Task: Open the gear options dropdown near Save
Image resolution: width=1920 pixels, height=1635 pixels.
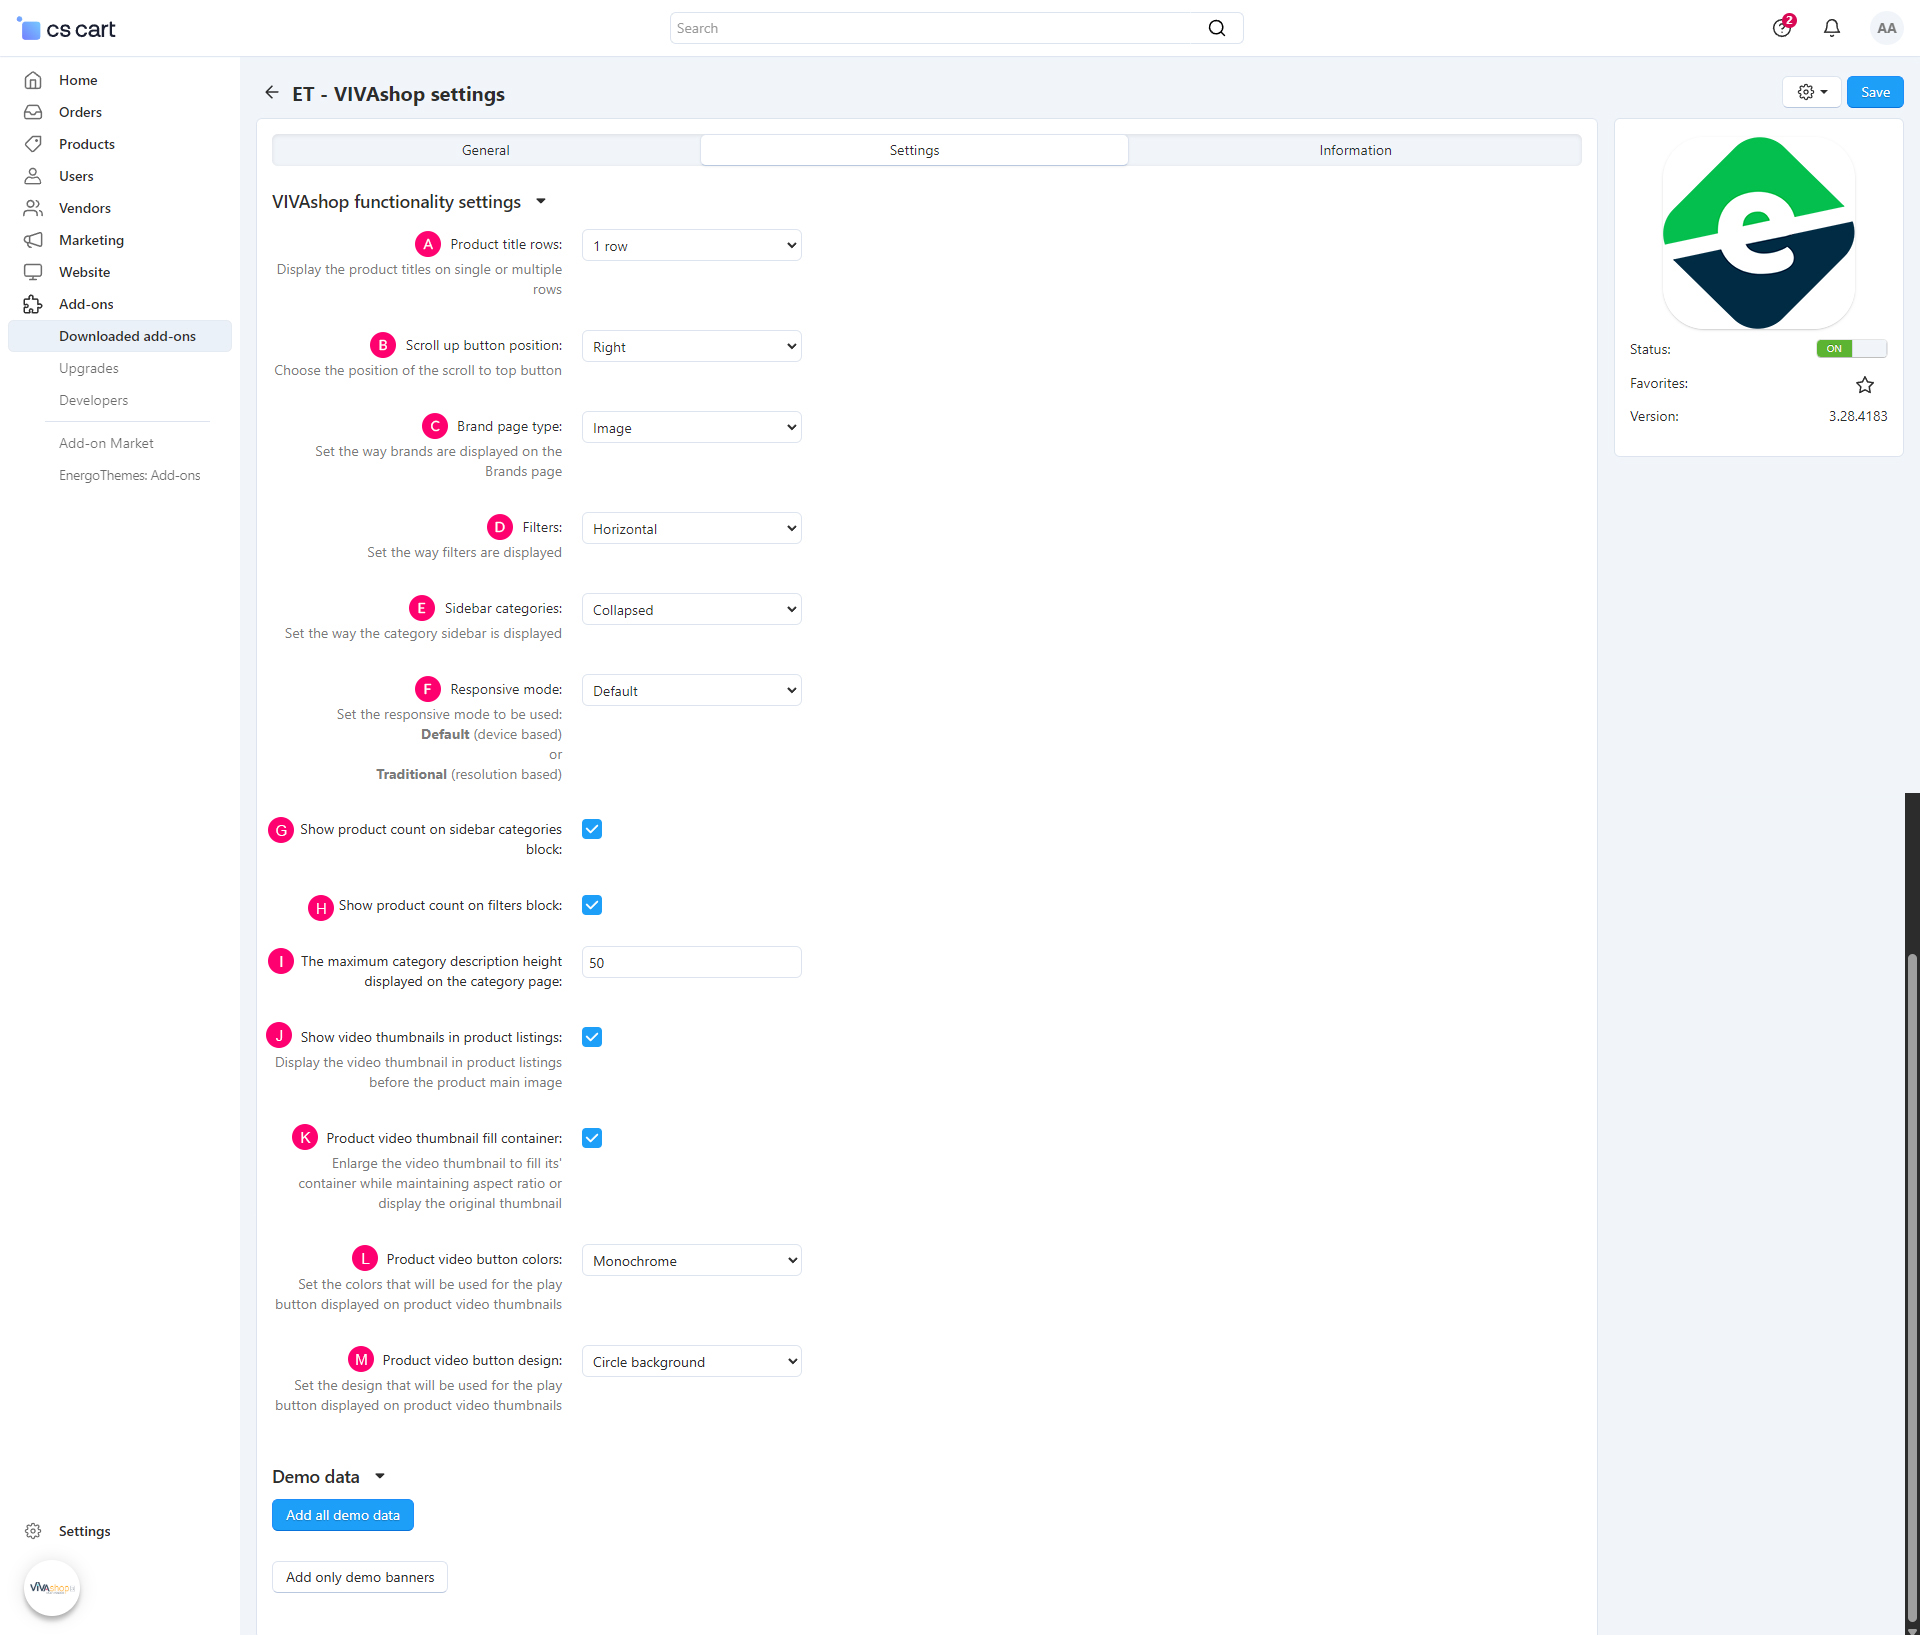Action: pyautogui.click(x=1811, y=92)
